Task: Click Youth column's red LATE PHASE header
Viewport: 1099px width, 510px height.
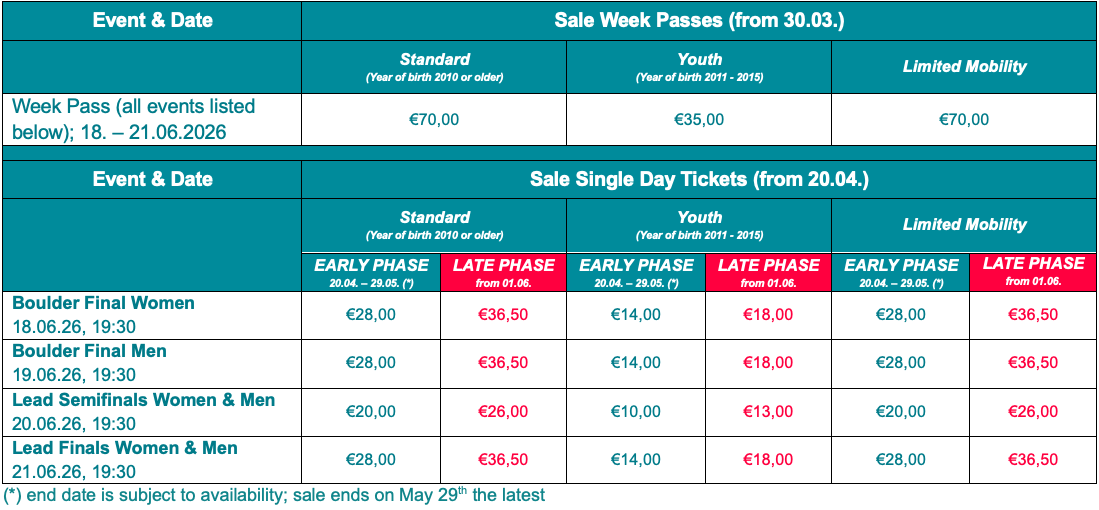Action: (768, 265)
